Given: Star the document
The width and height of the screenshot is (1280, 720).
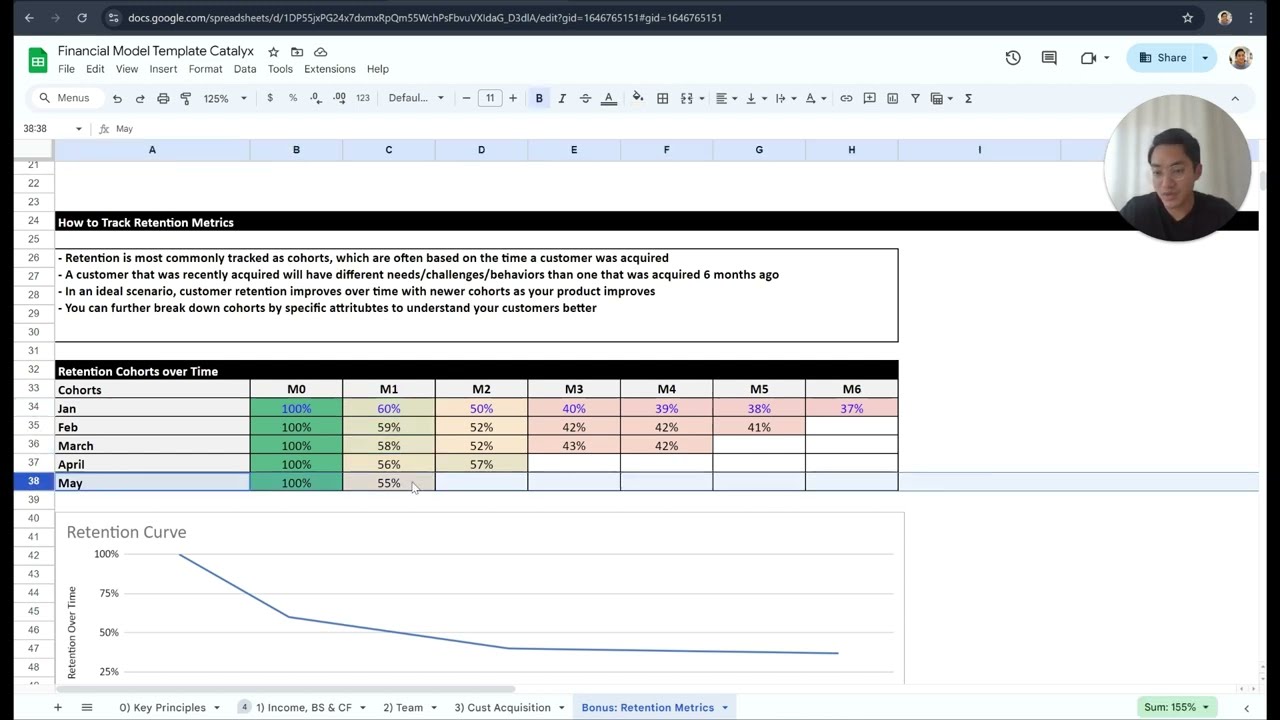Looking at the screenshot, I should pos(273,52).
